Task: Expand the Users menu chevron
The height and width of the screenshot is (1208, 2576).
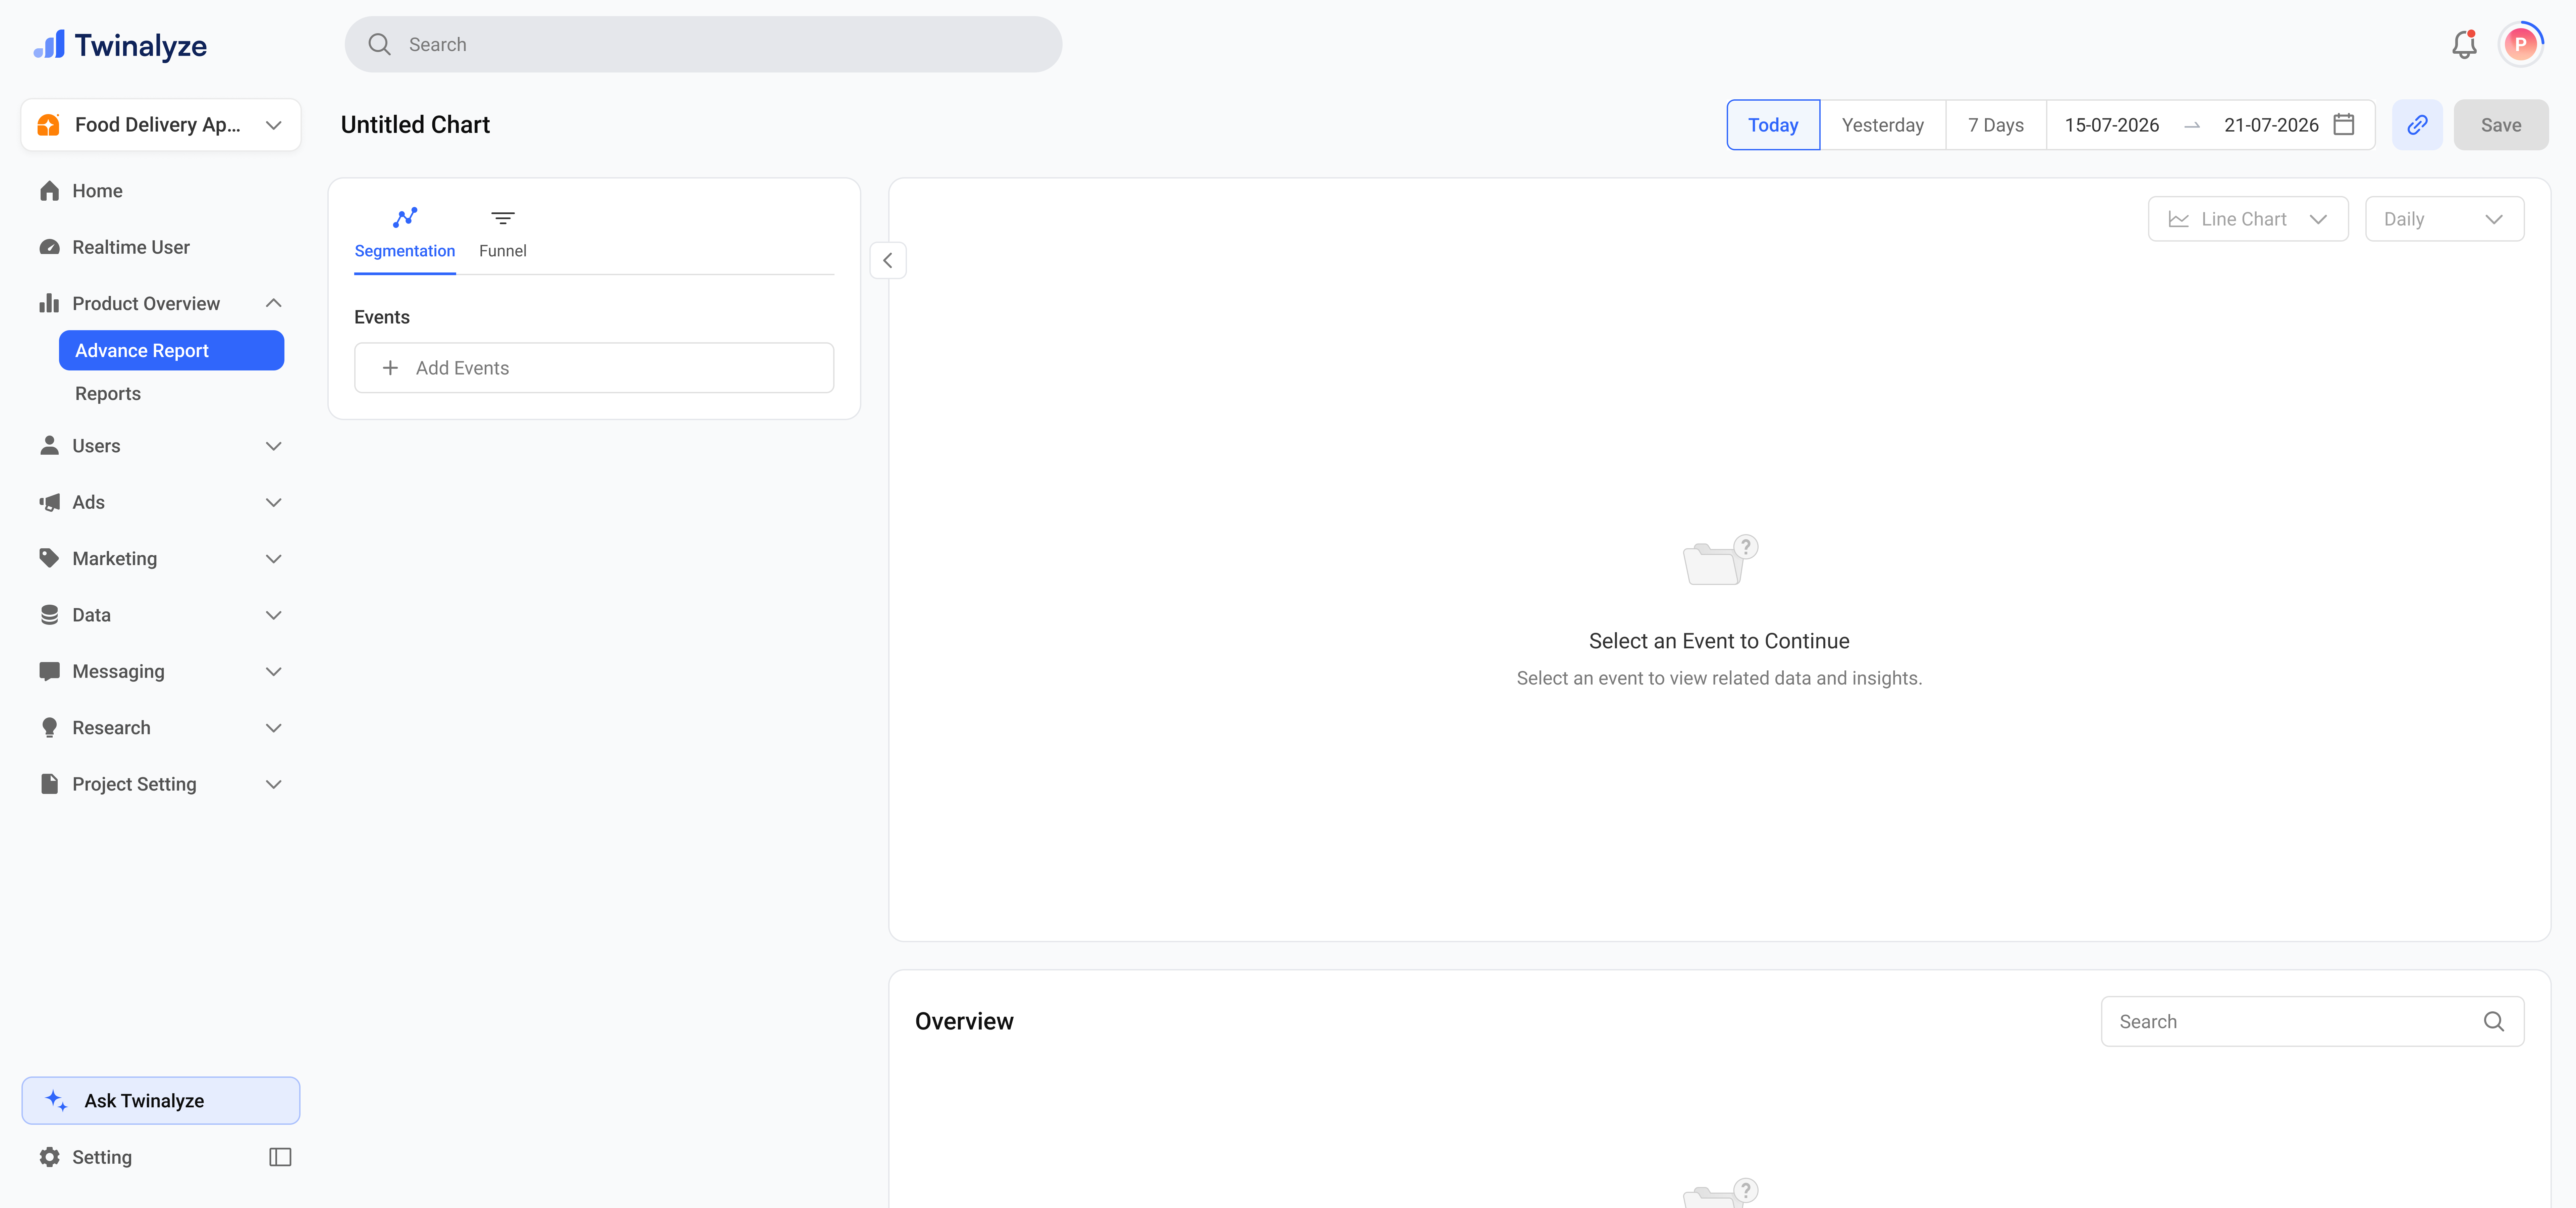Action: click(x=273, y=446)
